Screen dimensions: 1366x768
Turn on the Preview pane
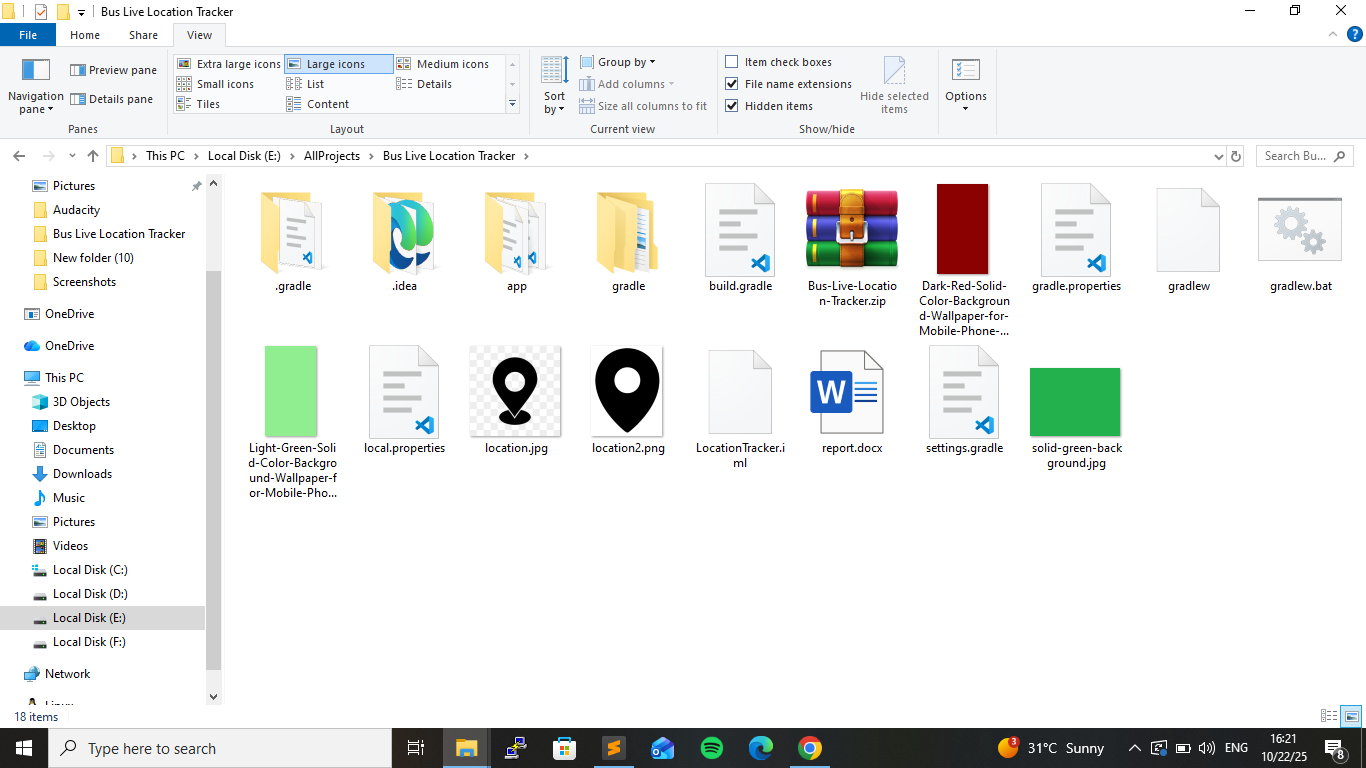[x=113, y=70]
